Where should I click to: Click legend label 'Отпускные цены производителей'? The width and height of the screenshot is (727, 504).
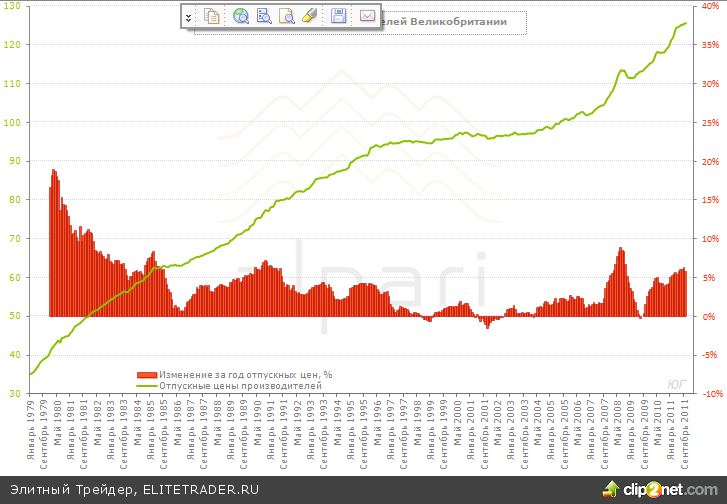point(240,385)
